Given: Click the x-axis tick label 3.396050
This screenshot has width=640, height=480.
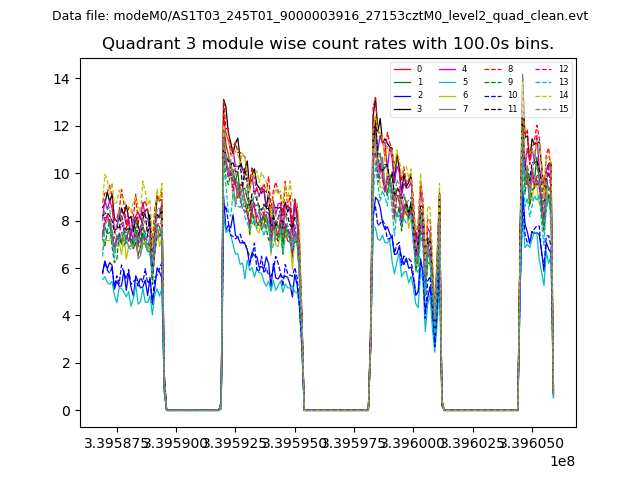Looking at the screenshot, I should [x=530, y=442].
